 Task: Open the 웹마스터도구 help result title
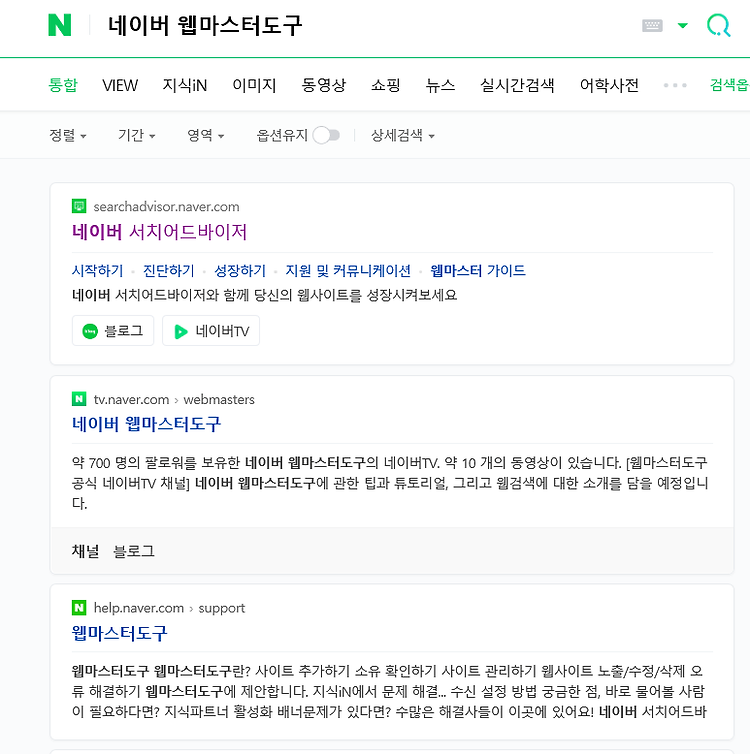tap(119, 633)
